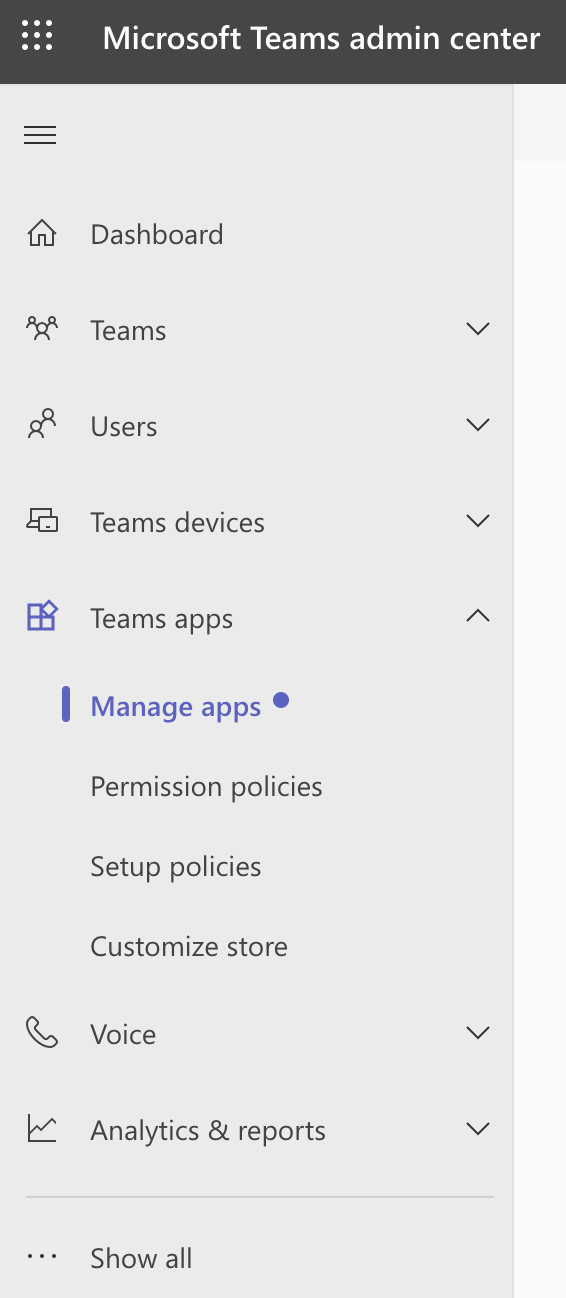566x1298 pixels.
Task: Select the Teams navigation item
Action: point(128,331)
